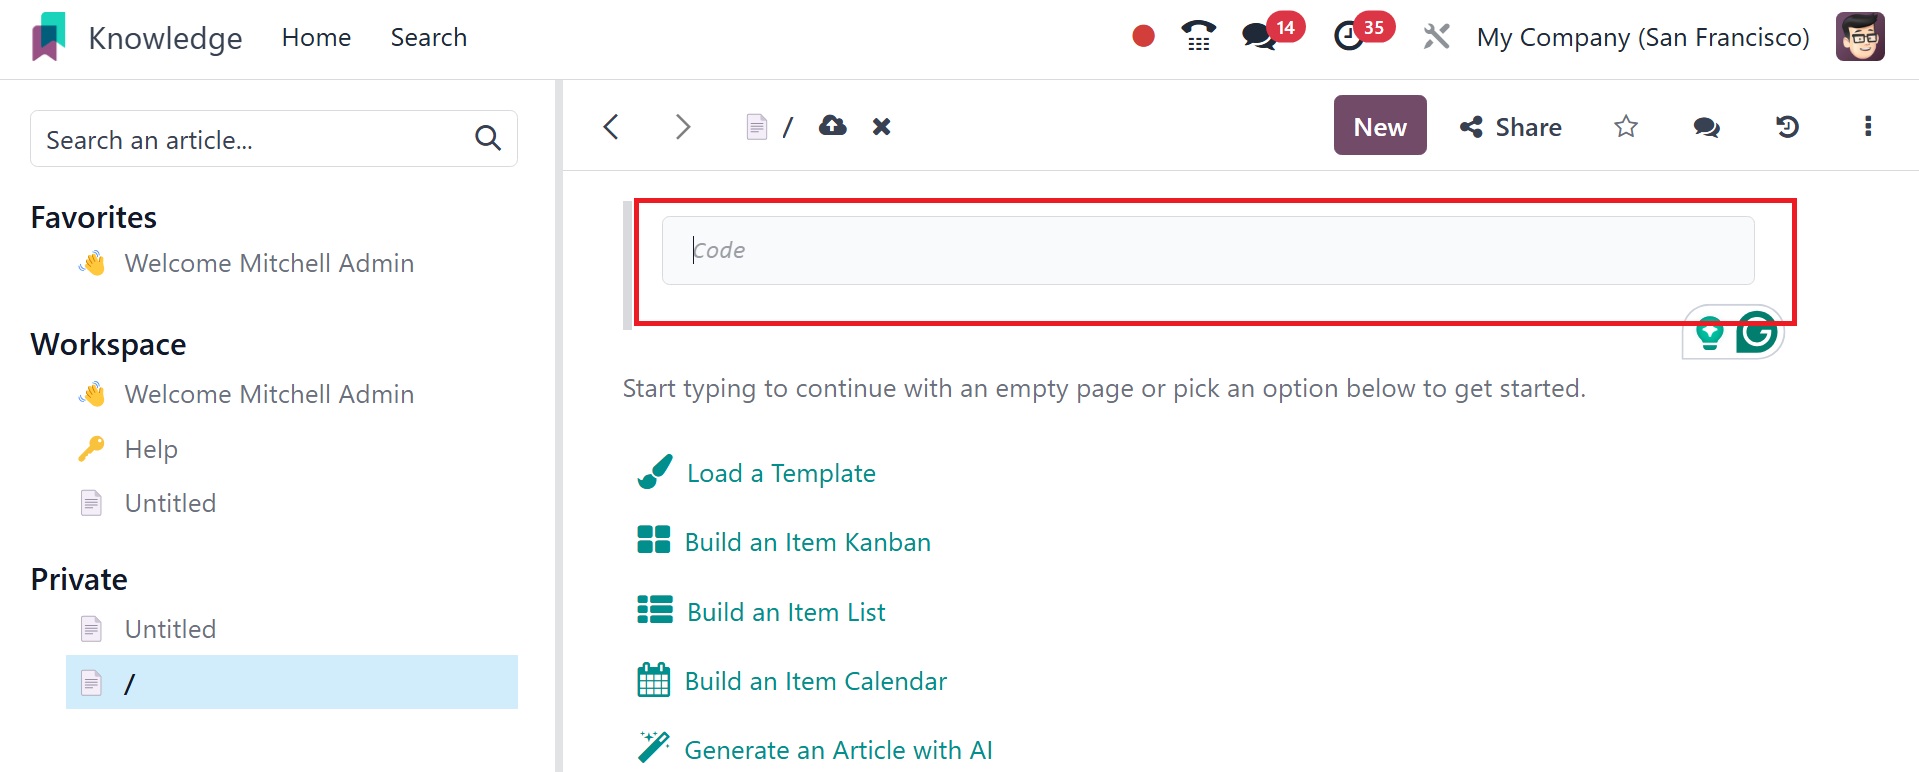1919x772 pixels.
Task: Click the discard changes X icon
Action: (881, 126)
